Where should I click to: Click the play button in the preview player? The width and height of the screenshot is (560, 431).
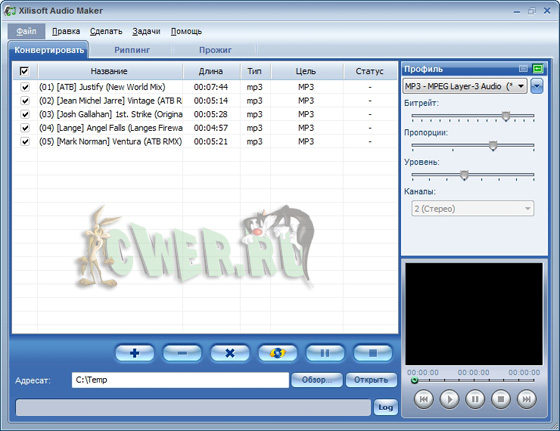tap(449, 399)
